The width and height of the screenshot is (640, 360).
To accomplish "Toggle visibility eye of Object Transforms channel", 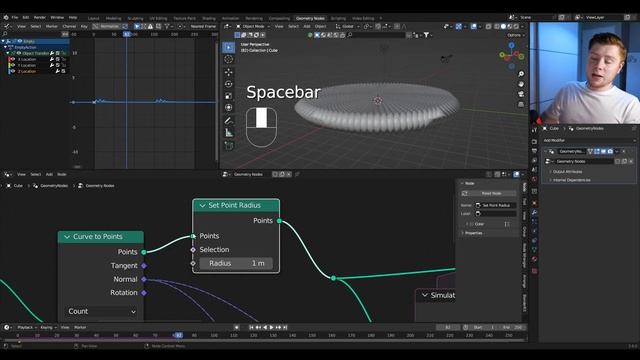I will click(19, 53).
